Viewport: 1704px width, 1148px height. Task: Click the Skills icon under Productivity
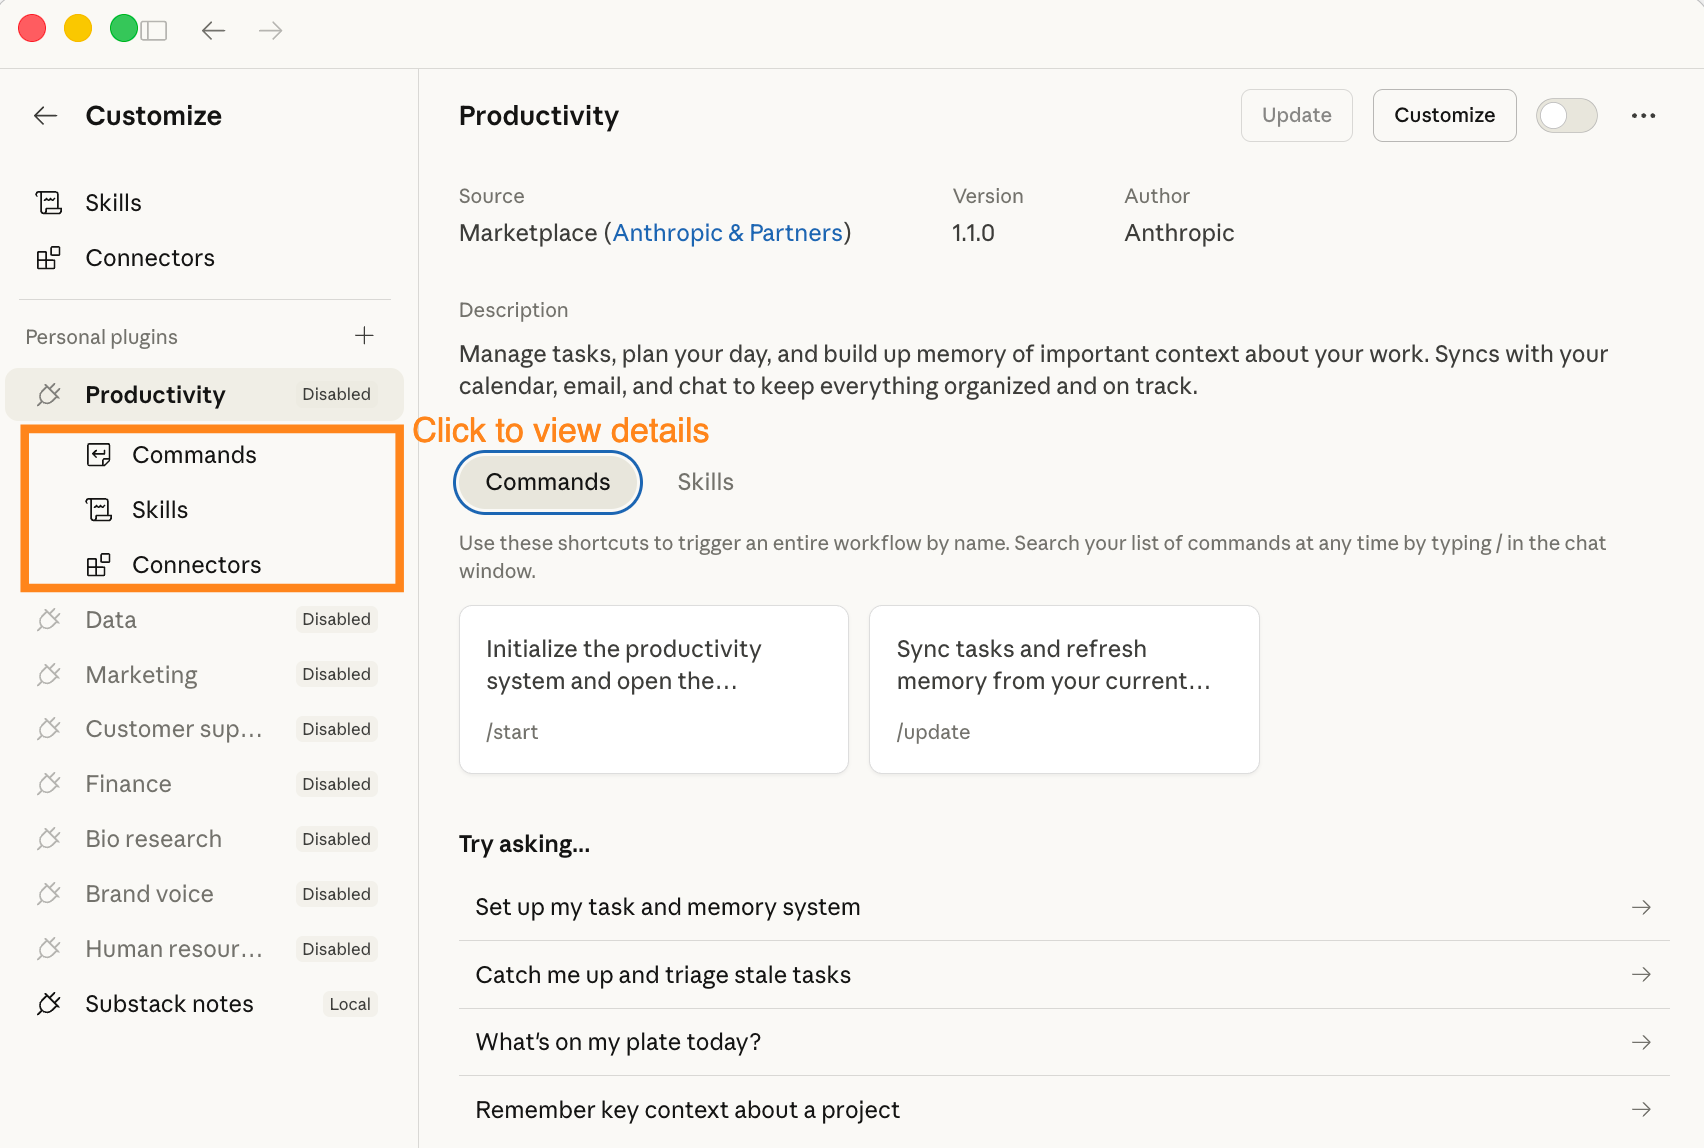pos(99,510)
